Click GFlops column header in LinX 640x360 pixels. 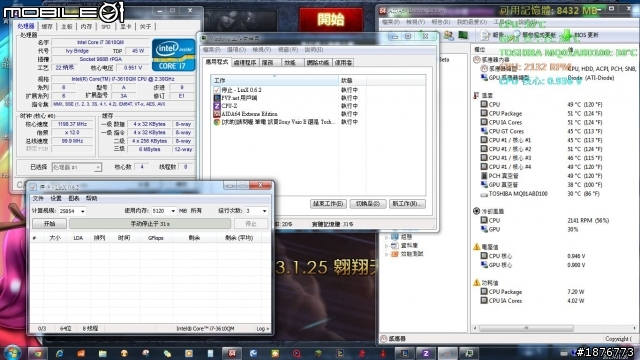(156, 238)
